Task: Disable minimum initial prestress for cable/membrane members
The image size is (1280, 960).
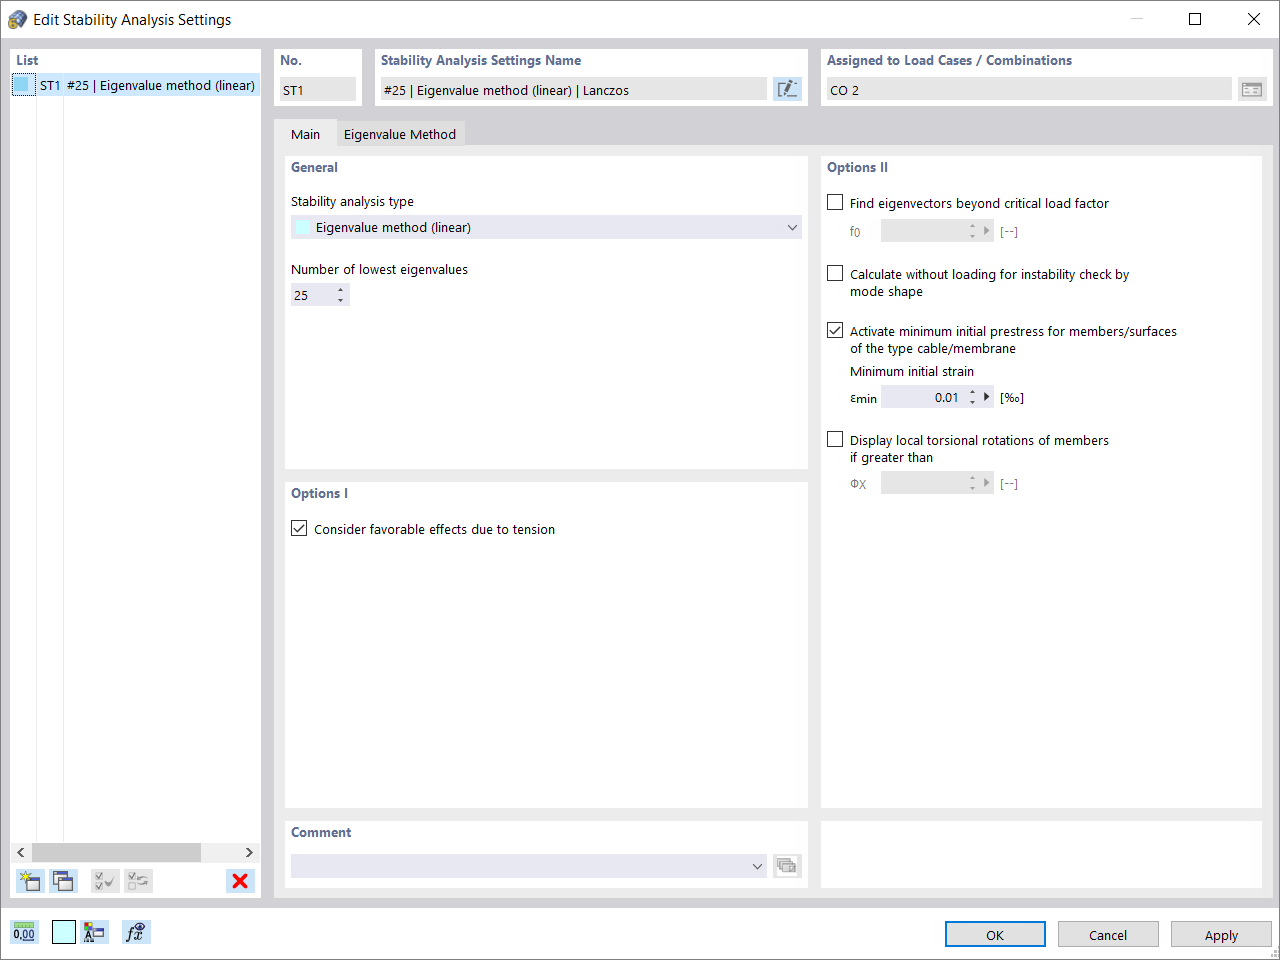Action: coord(835,330)
